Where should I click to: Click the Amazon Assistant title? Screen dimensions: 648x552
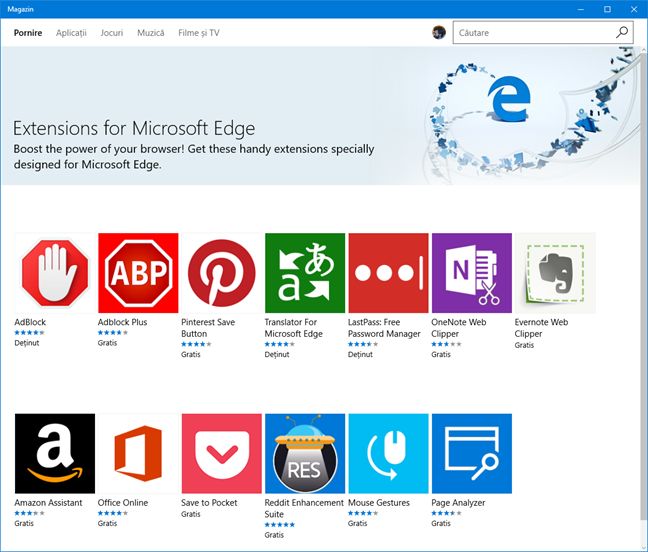pyautogui.click(x=48, y=503)
